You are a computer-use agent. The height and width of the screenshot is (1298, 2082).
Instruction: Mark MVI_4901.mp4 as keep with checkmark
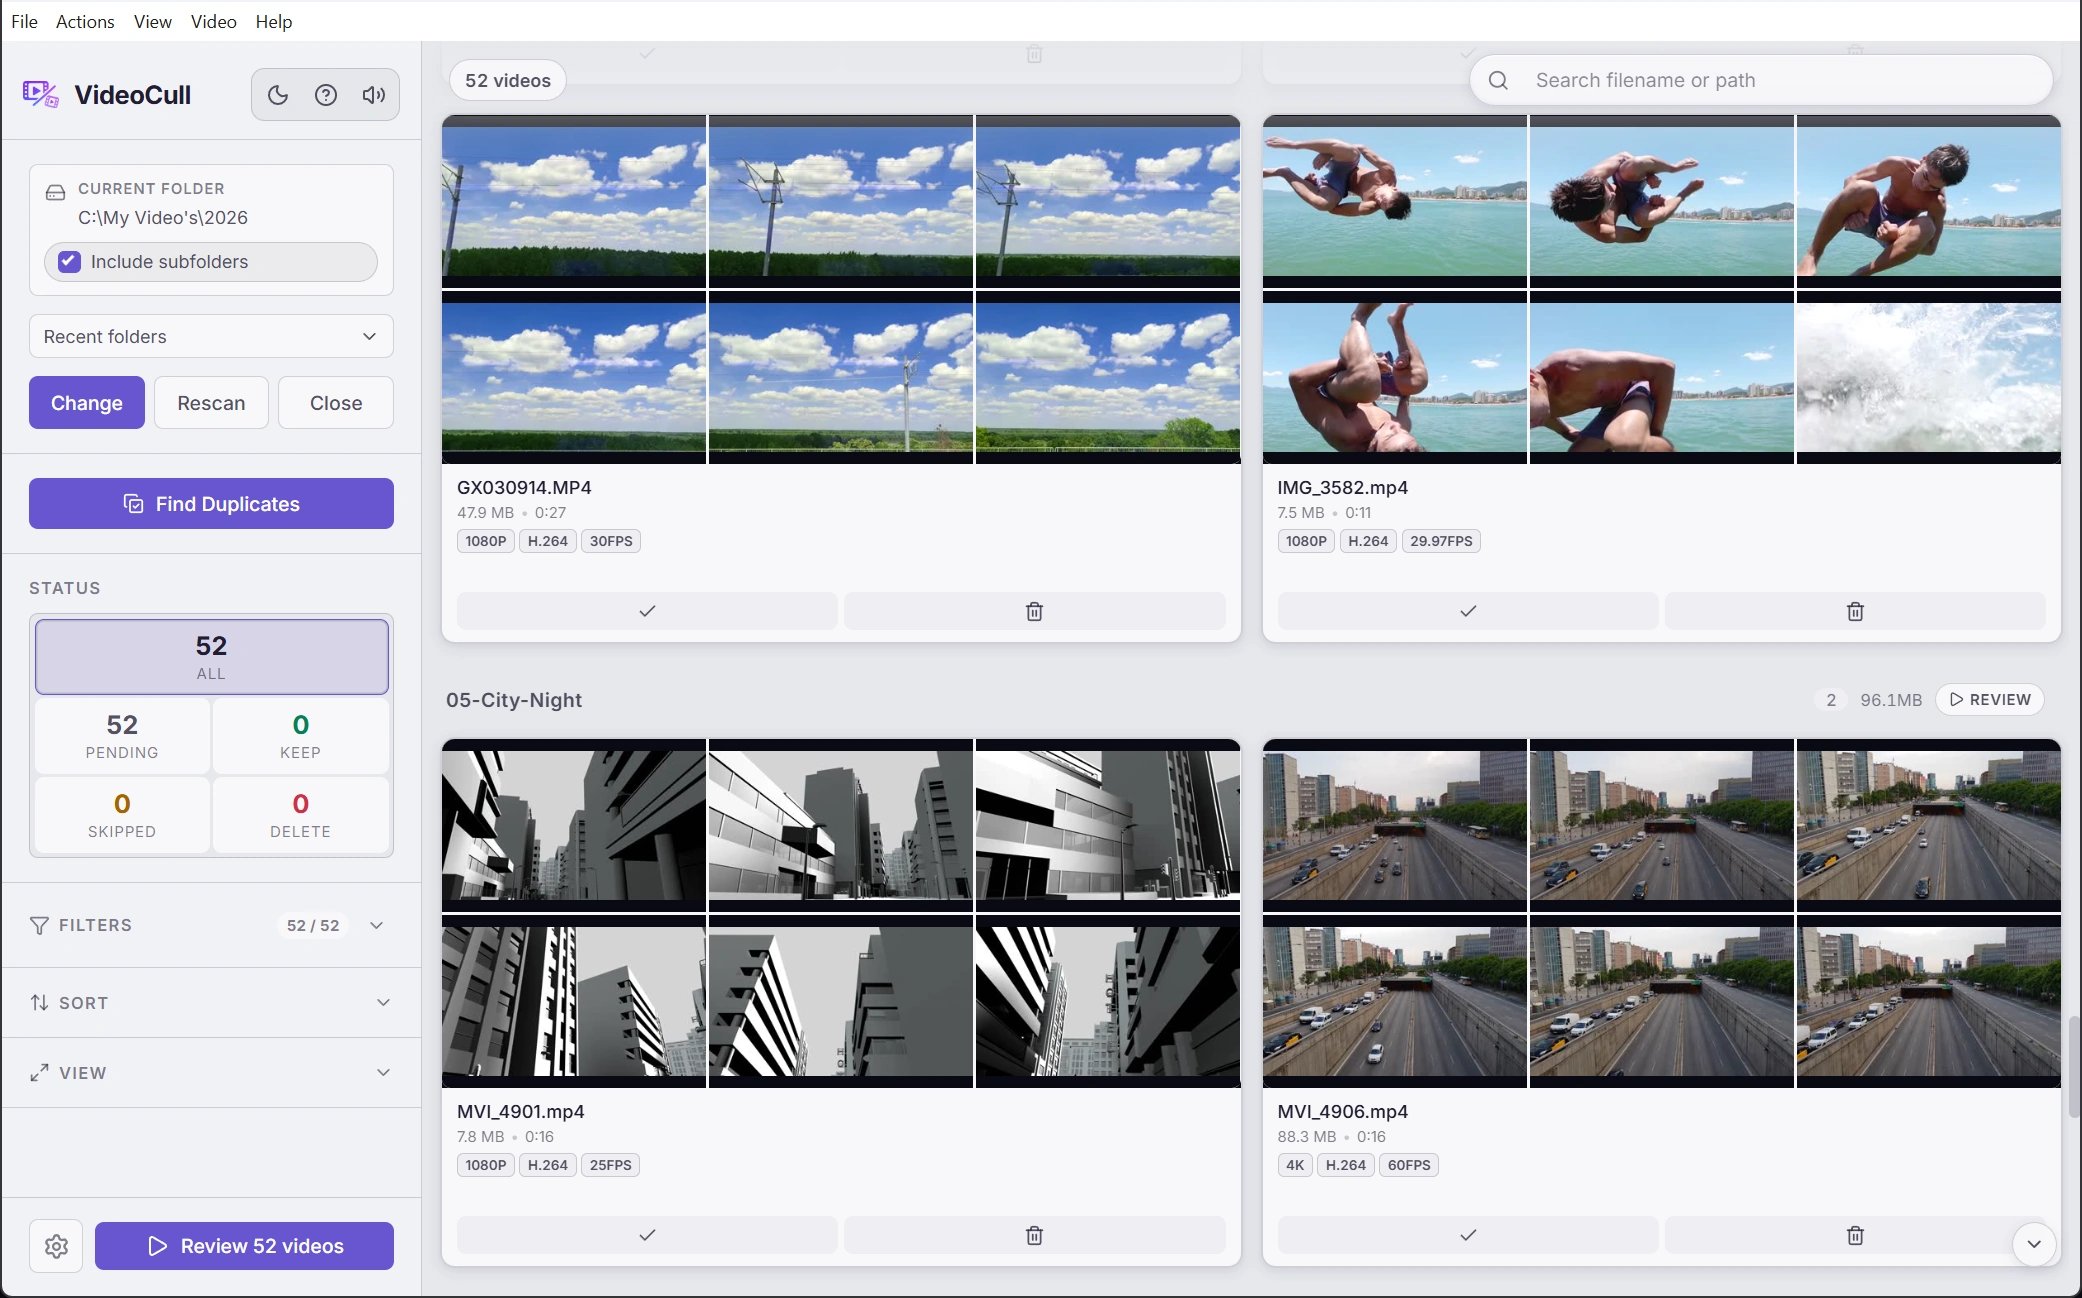point(647,1235)
